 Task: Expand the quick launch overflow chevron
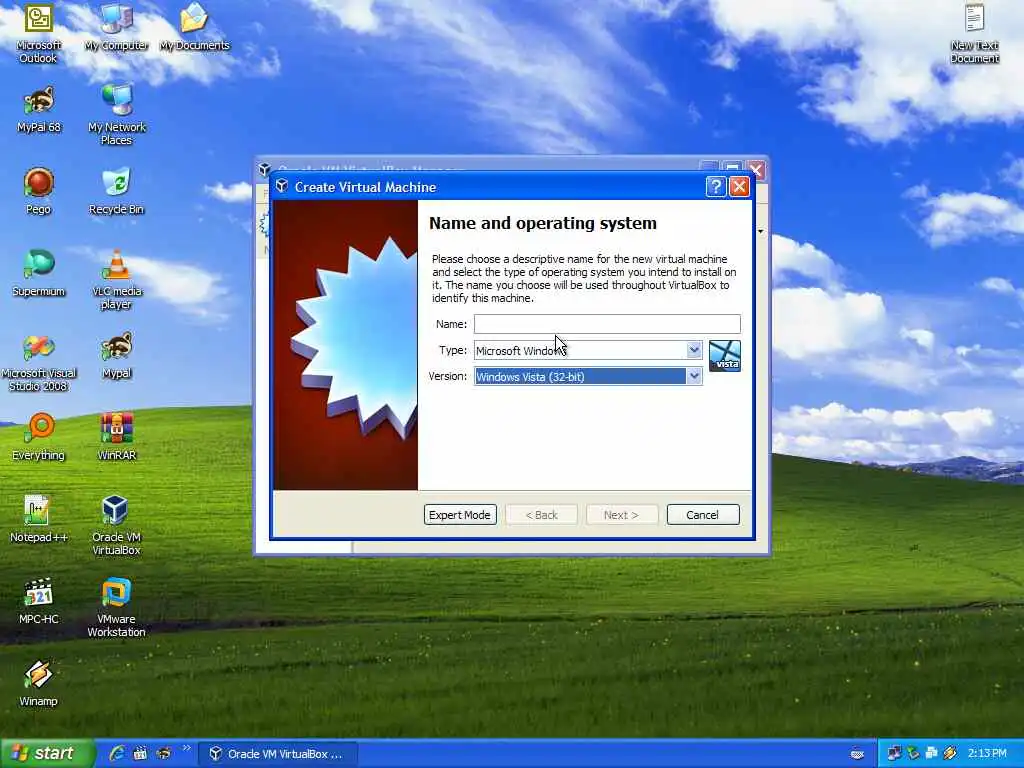point(186,748)
